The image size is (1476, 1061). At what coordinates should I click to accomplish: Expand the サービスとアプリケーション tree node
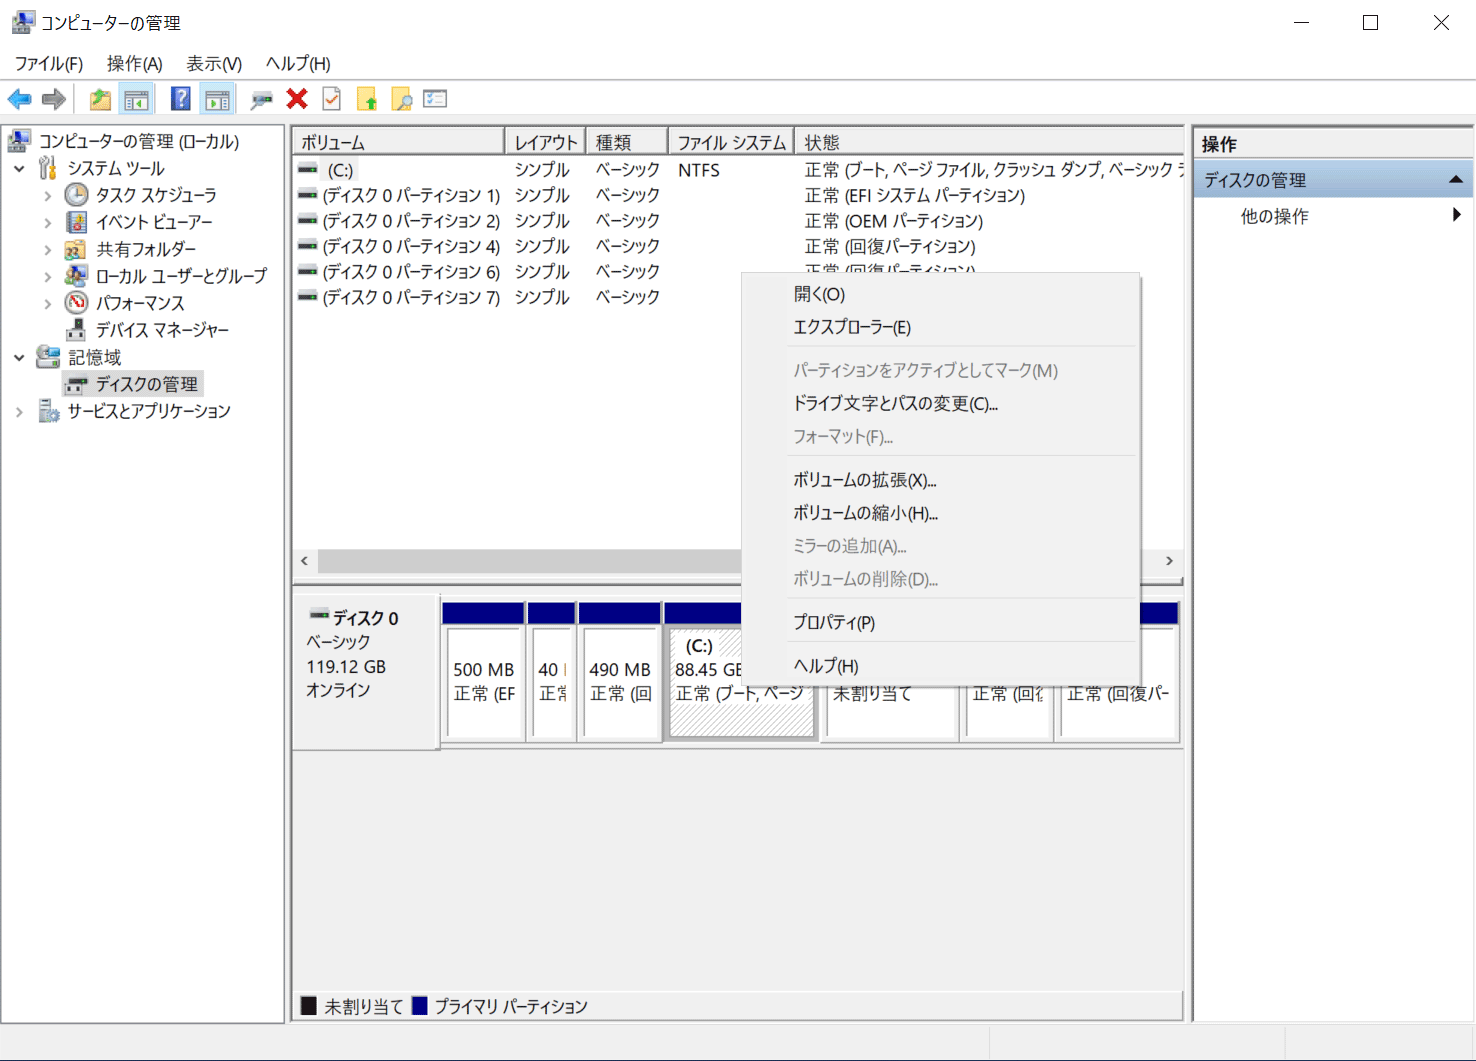19,411
